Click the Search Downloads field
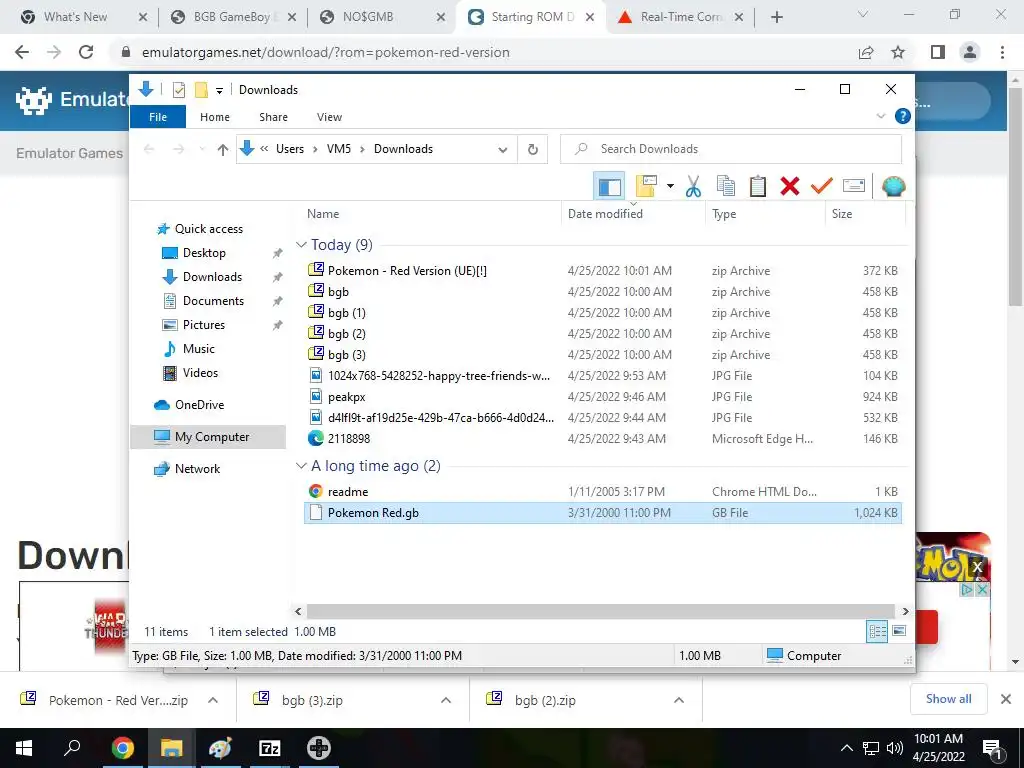Screen dimensions: 1024x768 click(731, 149)
